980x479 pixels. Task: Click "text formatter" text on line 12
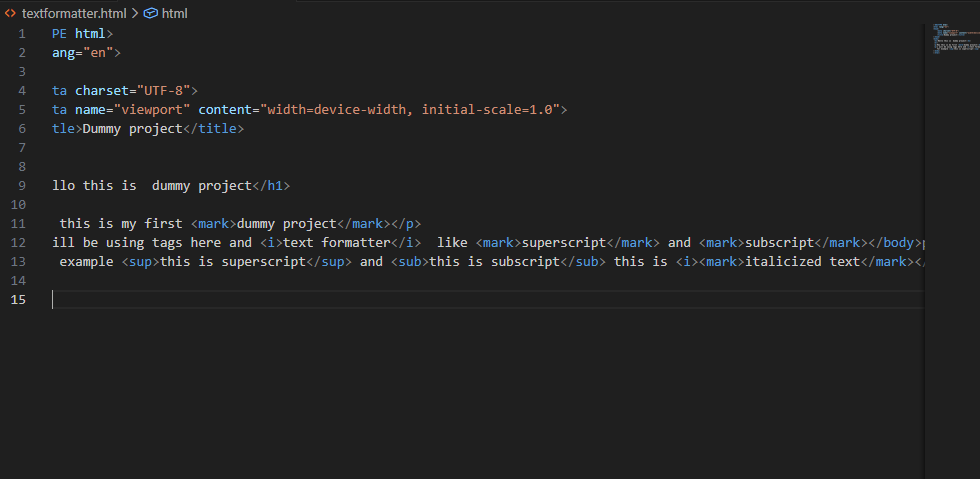[x=337, y=243]
